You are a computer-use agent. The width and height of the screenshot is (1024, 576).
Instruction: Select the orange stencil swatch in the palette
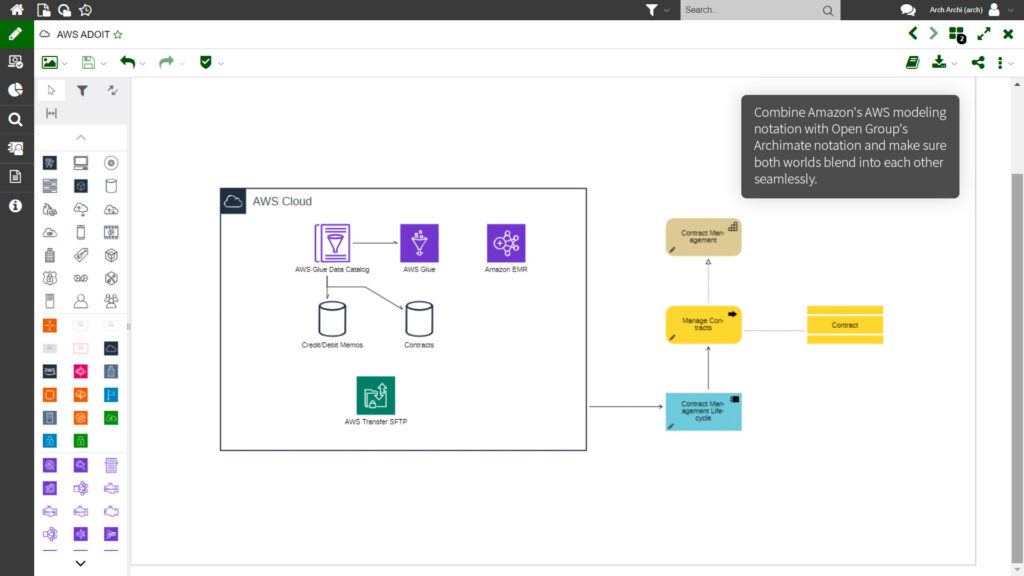click(50, 325)
